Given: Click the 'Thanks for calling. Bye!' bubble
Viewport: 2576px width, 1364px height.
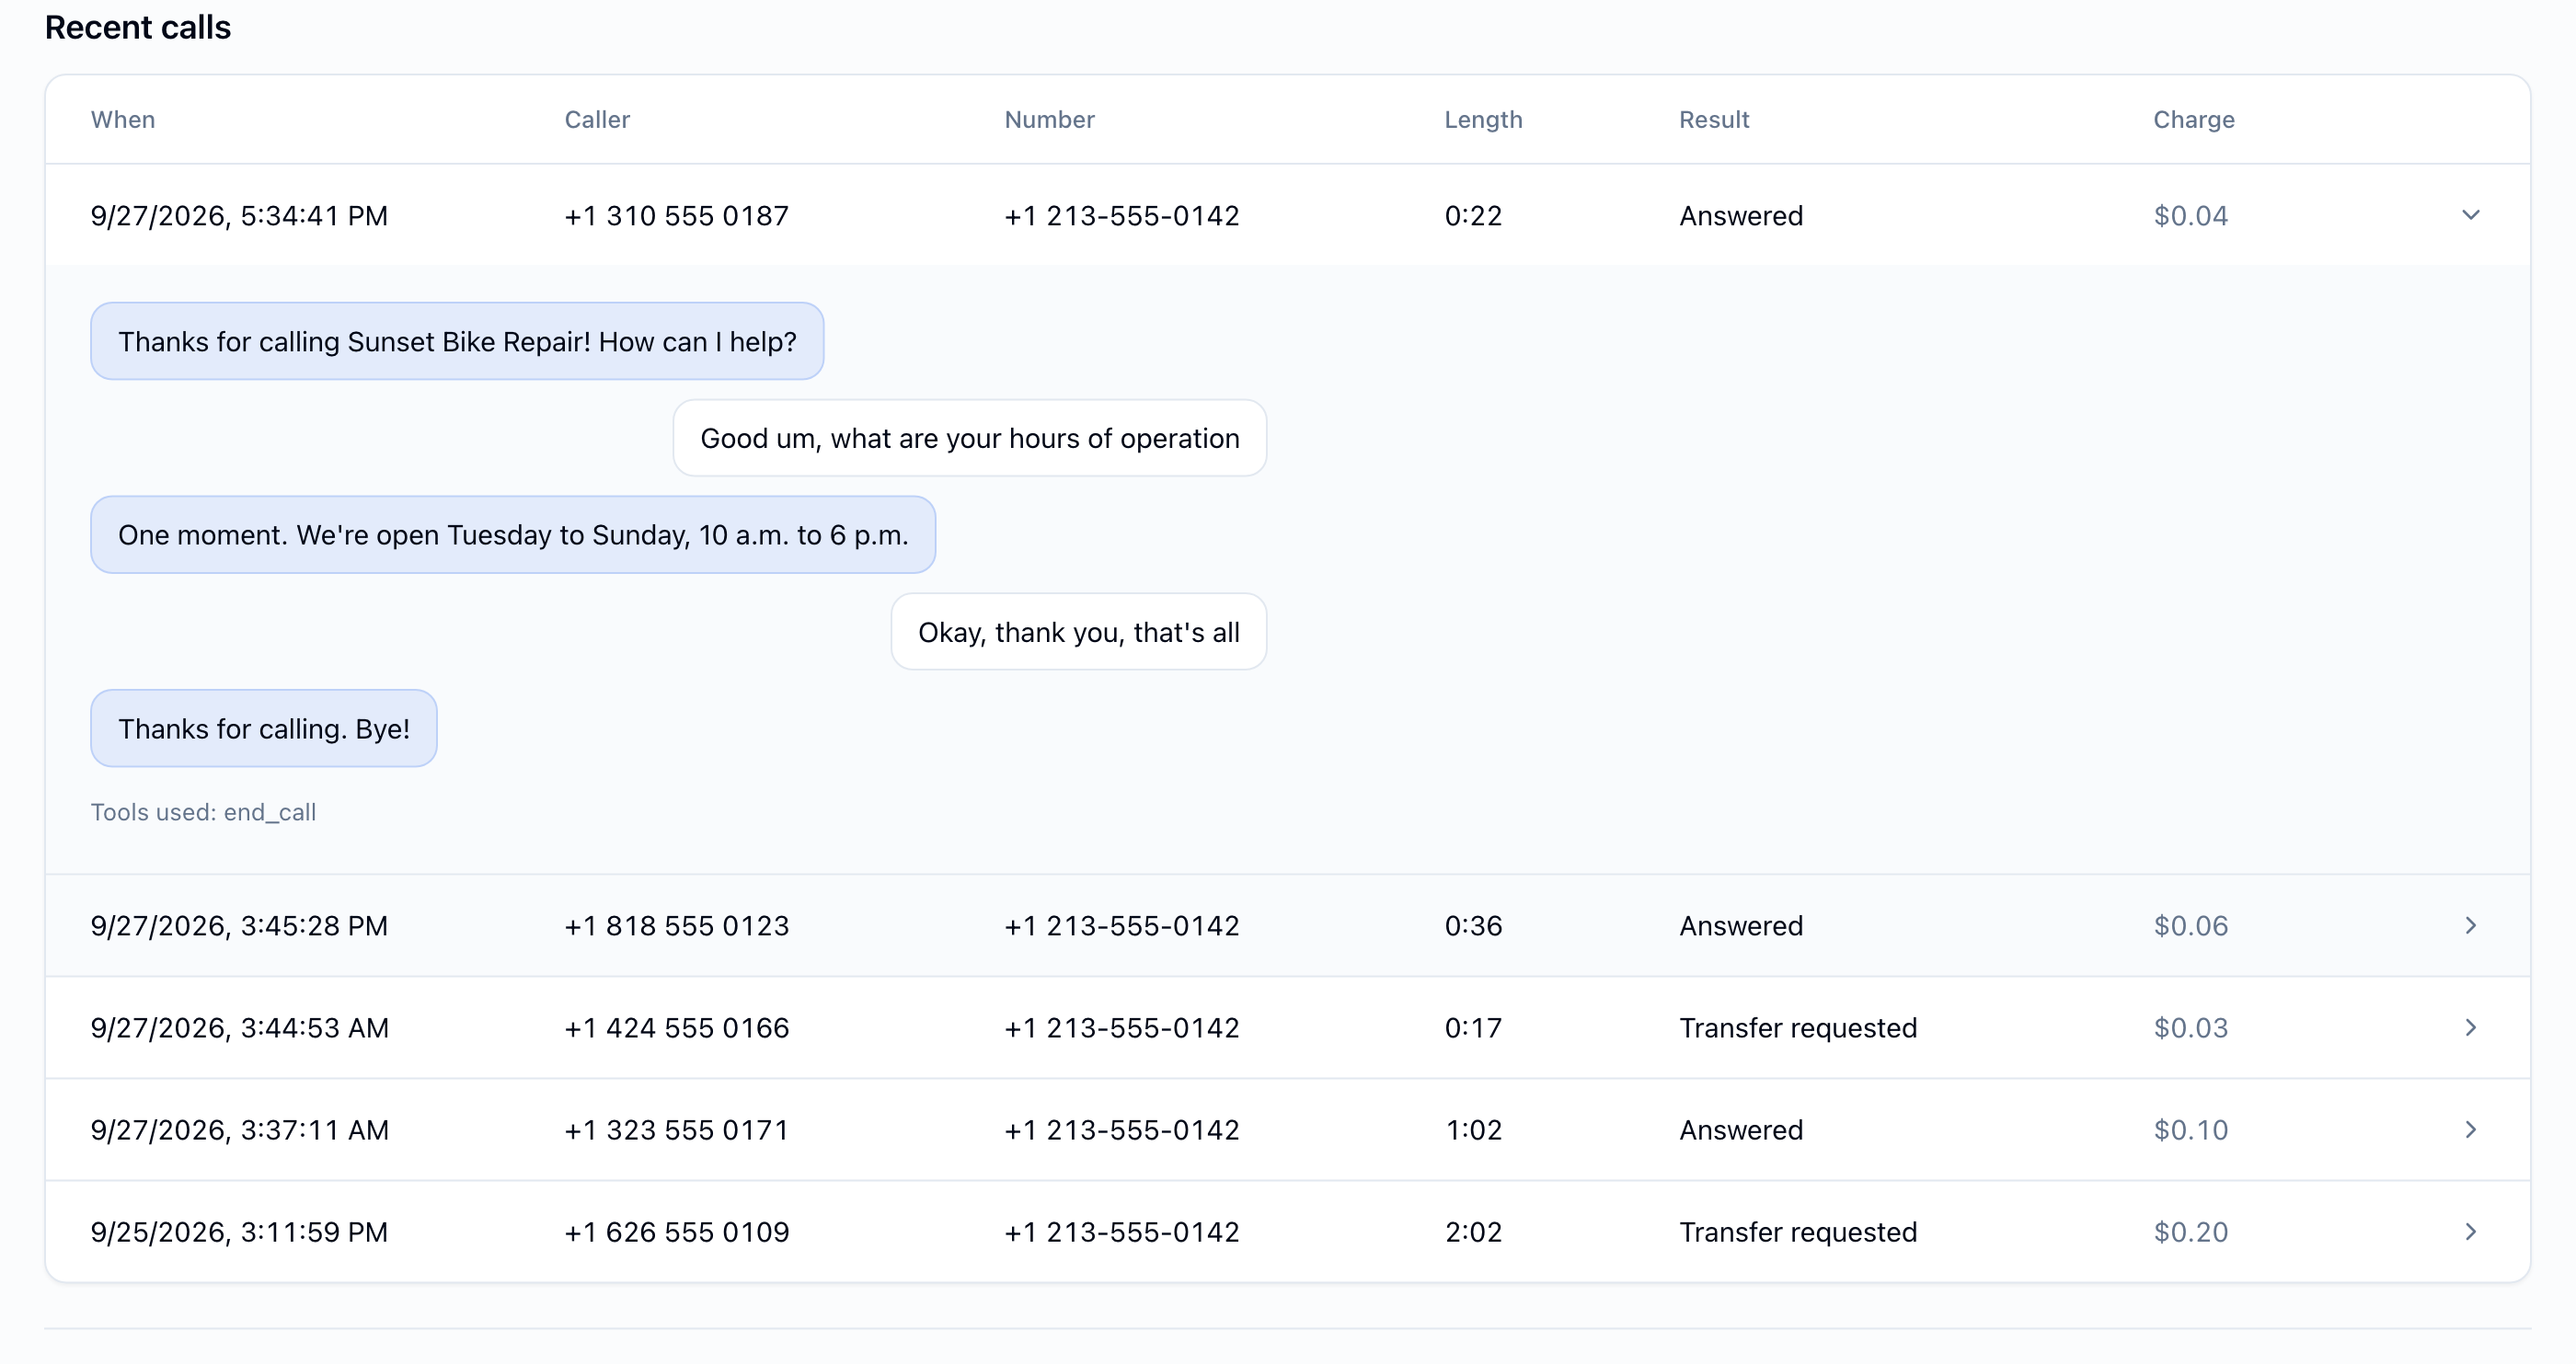Looking at the screenshot, I should (x=264, y=728).
